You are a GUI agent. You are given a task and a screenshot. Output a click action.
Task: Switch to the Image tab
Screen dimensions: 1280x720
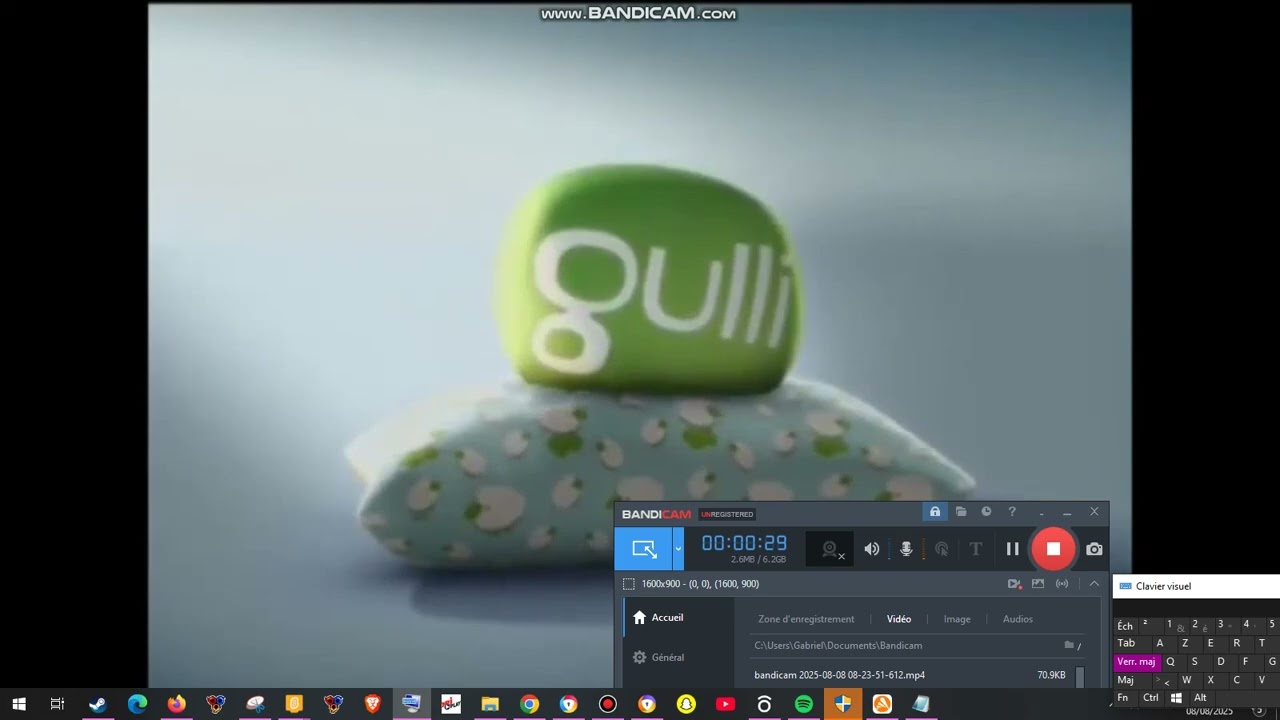pos(957,619)
